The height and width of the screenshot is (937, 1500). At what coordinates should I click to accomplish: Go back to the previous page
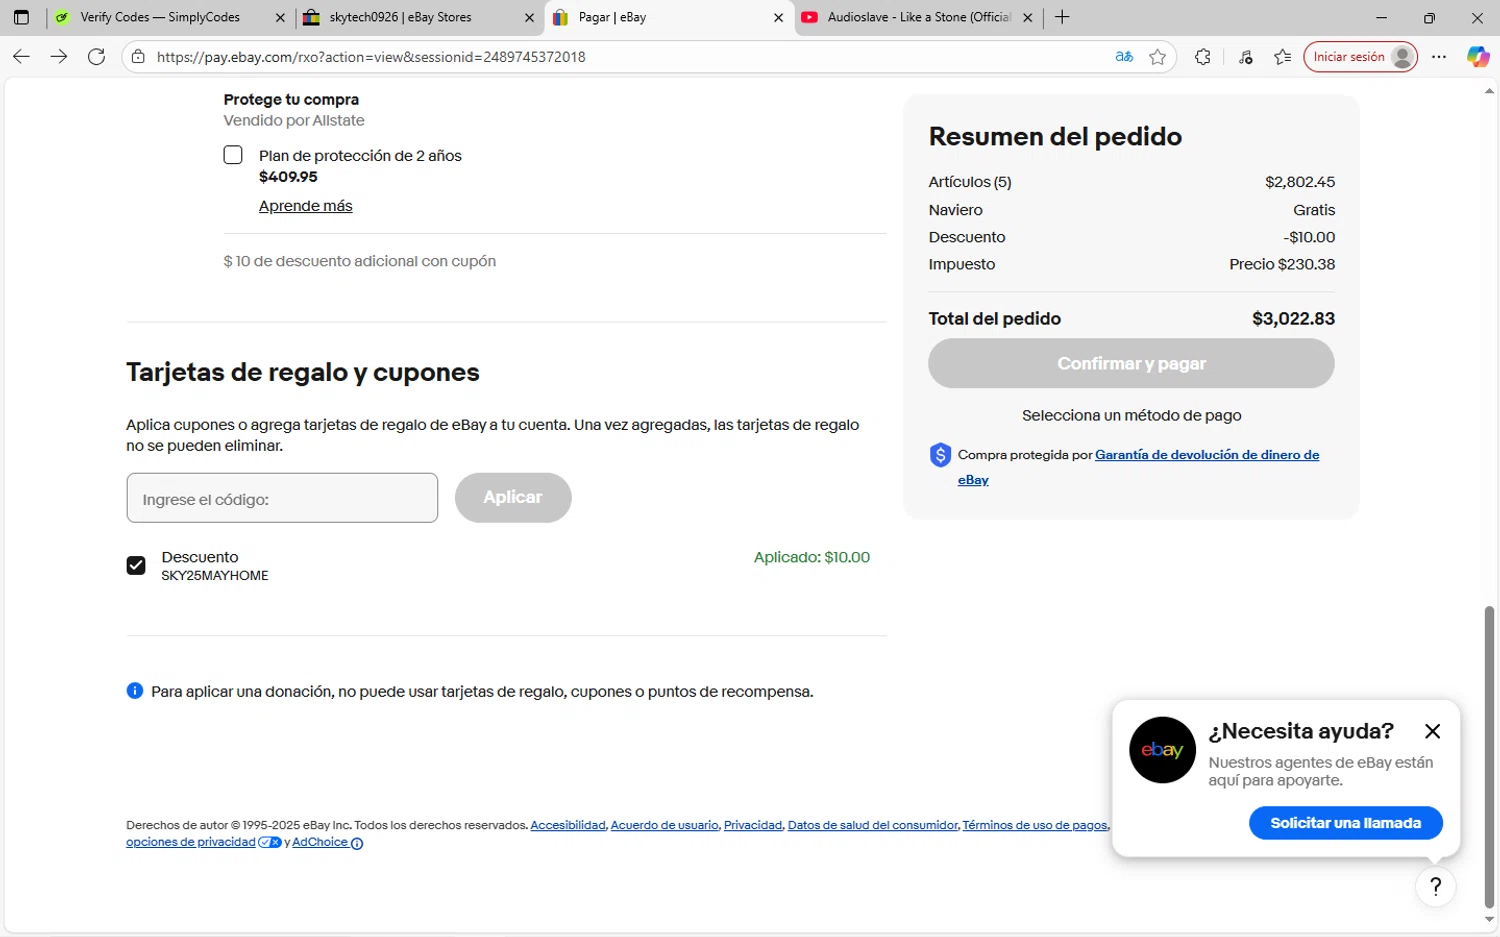pyautogui.click(x=21, y=57)
